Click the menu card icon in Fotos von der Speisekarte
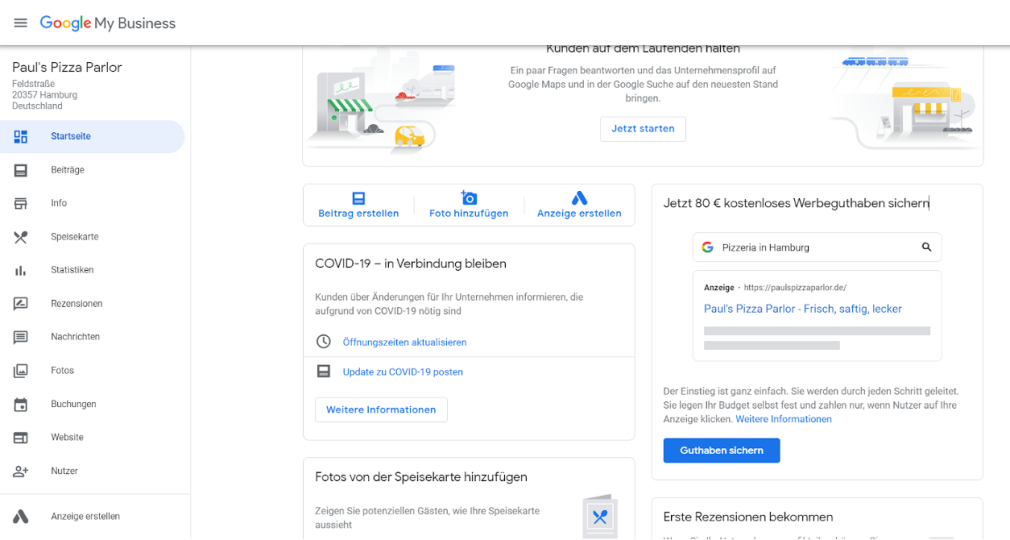Viewport: 1010px width, 540px height. pyautogui.click(x=600, y=516)
